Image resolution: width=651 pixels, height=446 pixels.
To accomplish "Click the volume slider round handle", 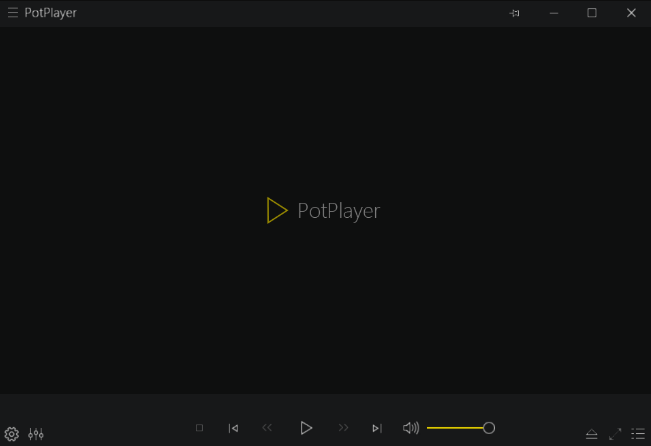I will coord(489,428).
